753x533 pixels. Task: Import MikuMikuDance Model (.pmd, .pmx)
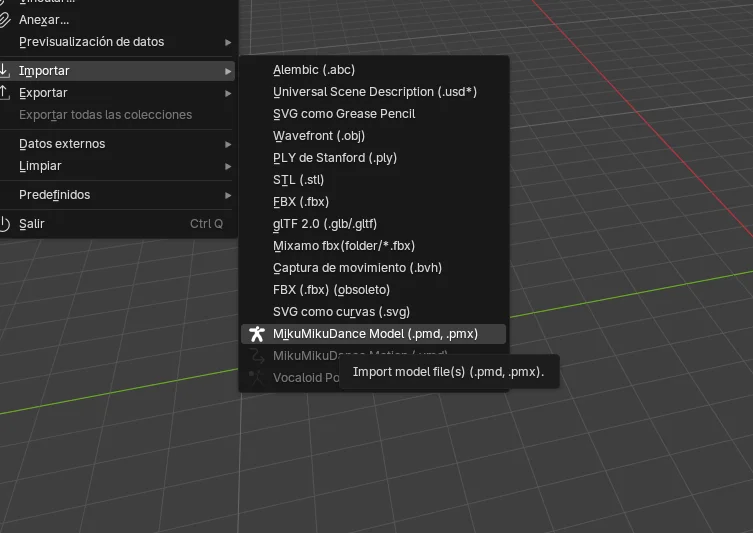tap(374, 334)
